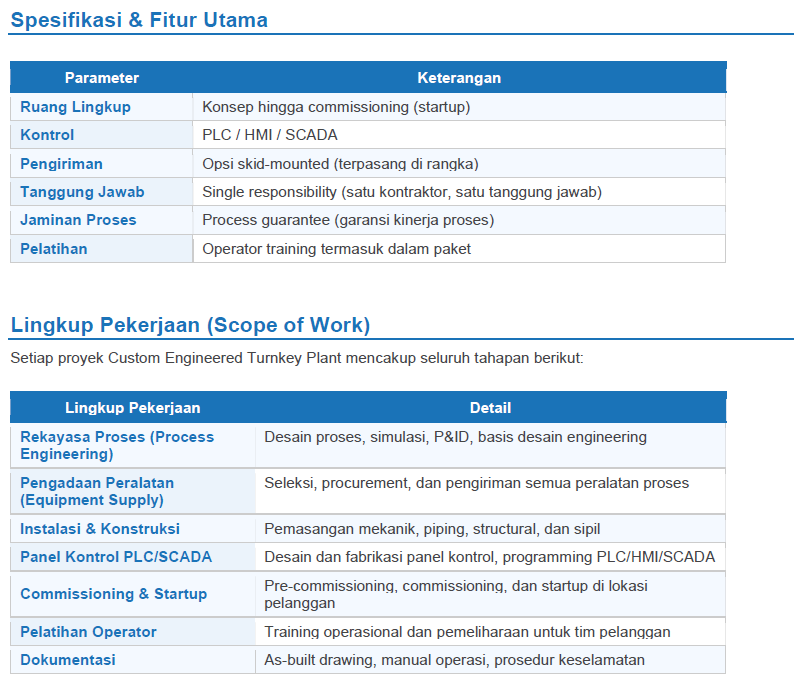Click 'Training operasional dan pemeliharaan' cell
Screen dimensions: 794x694
490,632
